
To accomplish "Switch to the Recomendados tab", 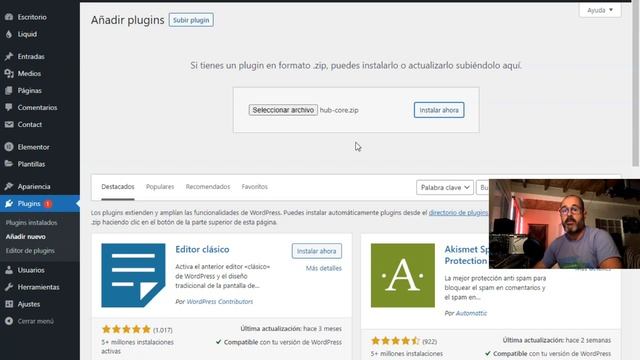I will (208, 187).
